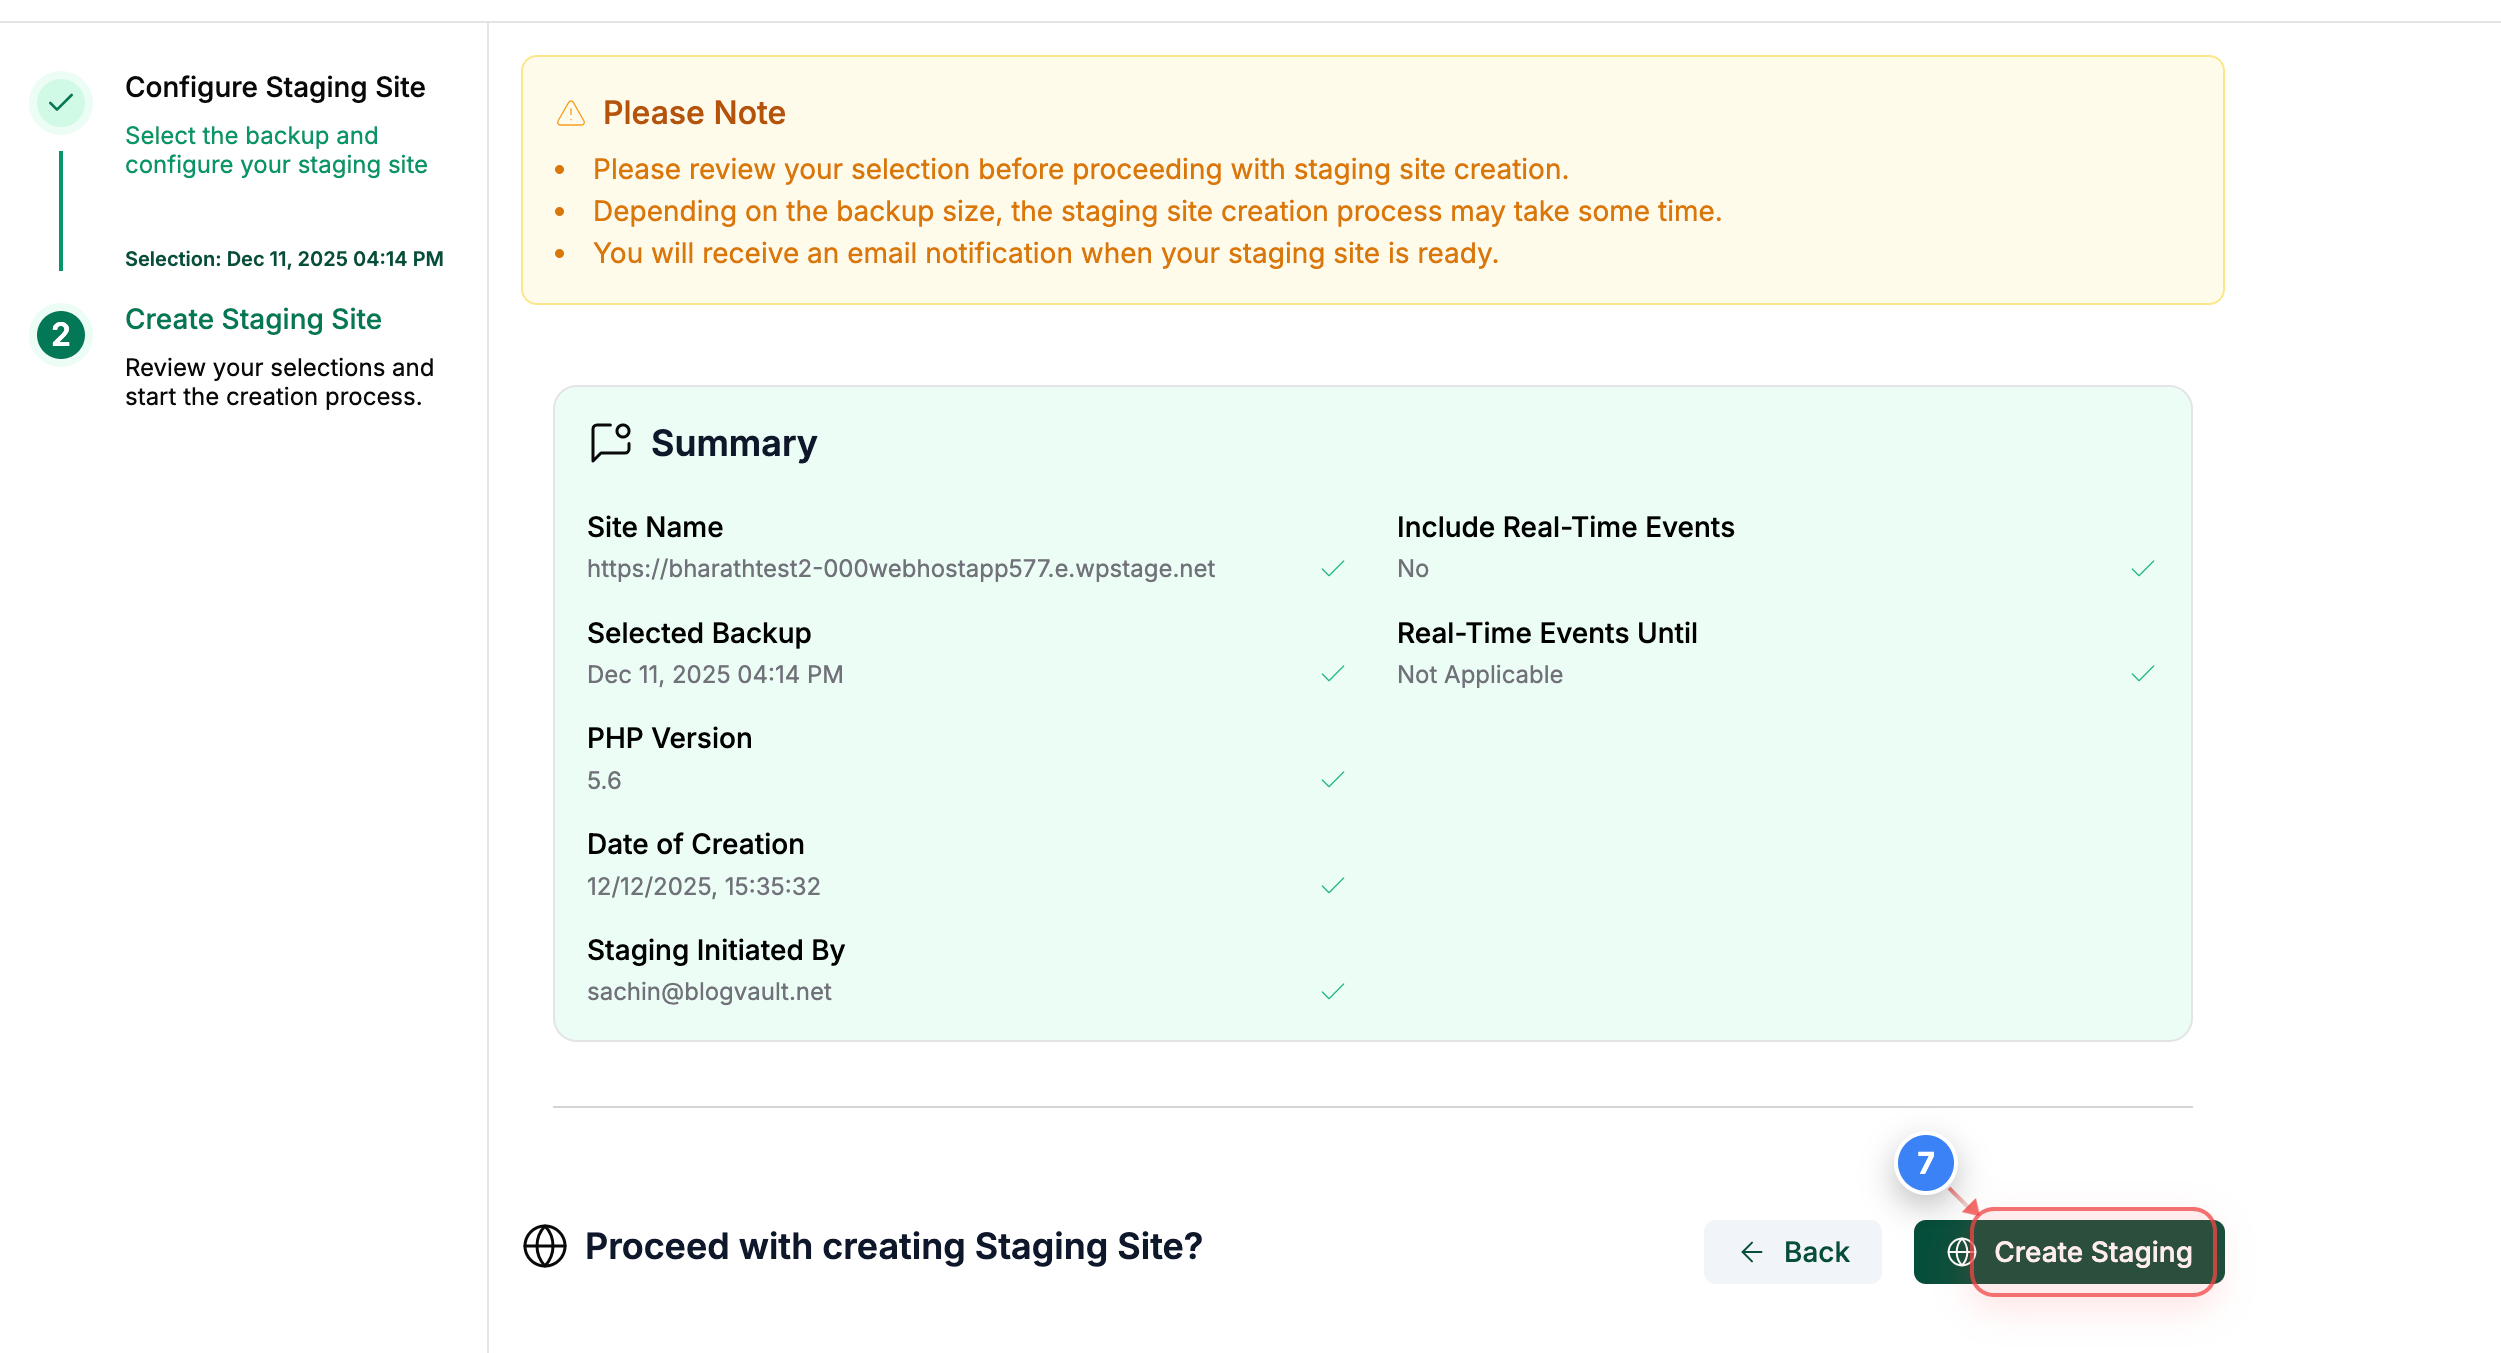Click the warning triangle in Please Note banner
Viewport: 2501px width, 1353px height.
click(x=569, y=113)
